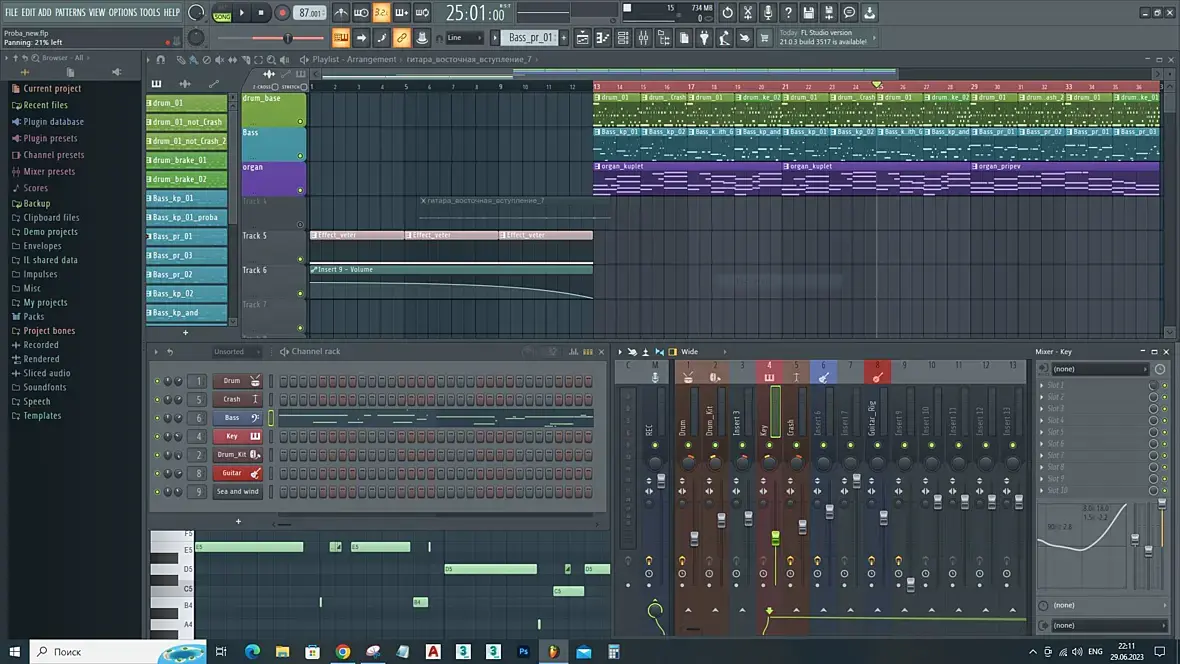The height and width of the screenshot is (664, 1180).
Task: Open the Mixer view icon
Action: (x=643, y=38)
